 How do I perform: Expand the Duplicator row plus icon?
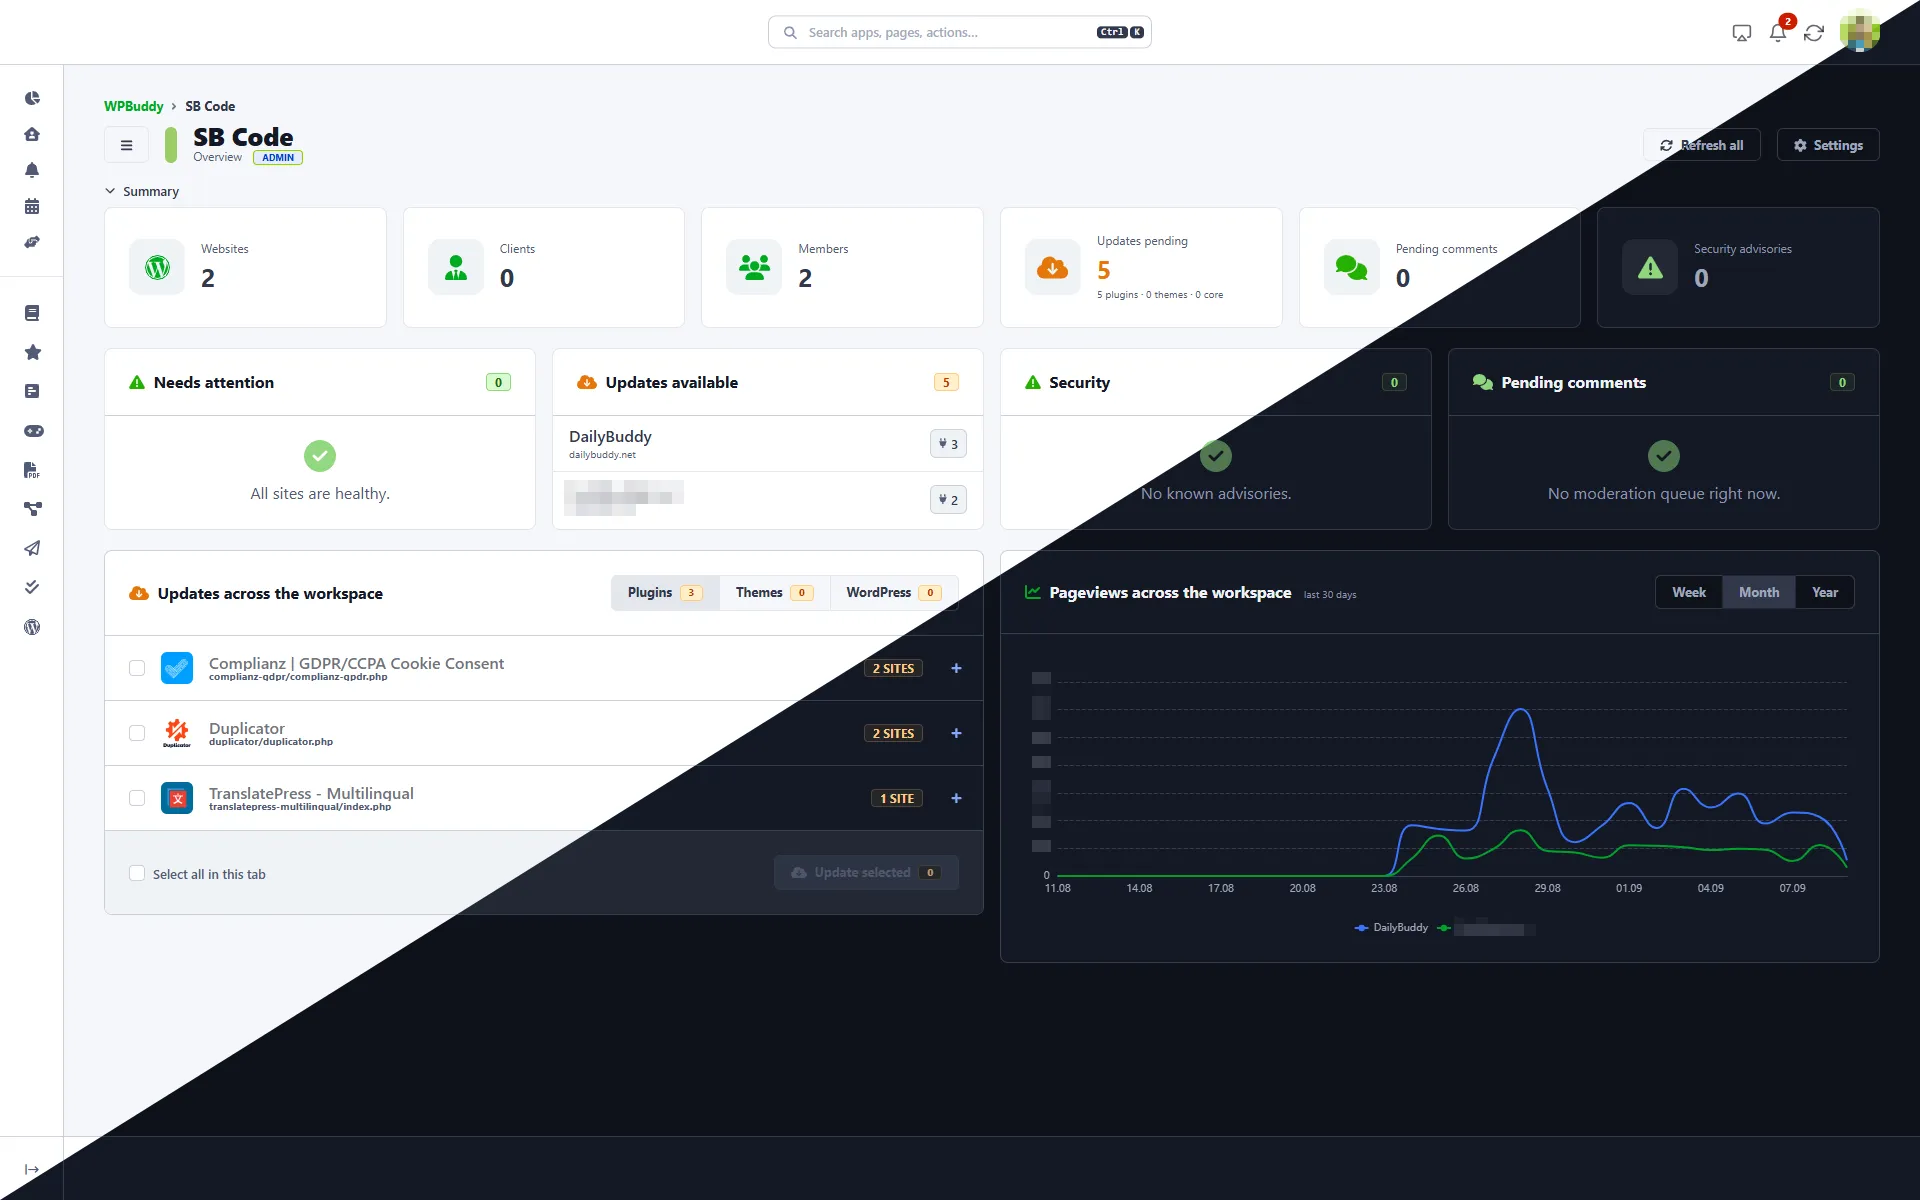click(956, 733)
